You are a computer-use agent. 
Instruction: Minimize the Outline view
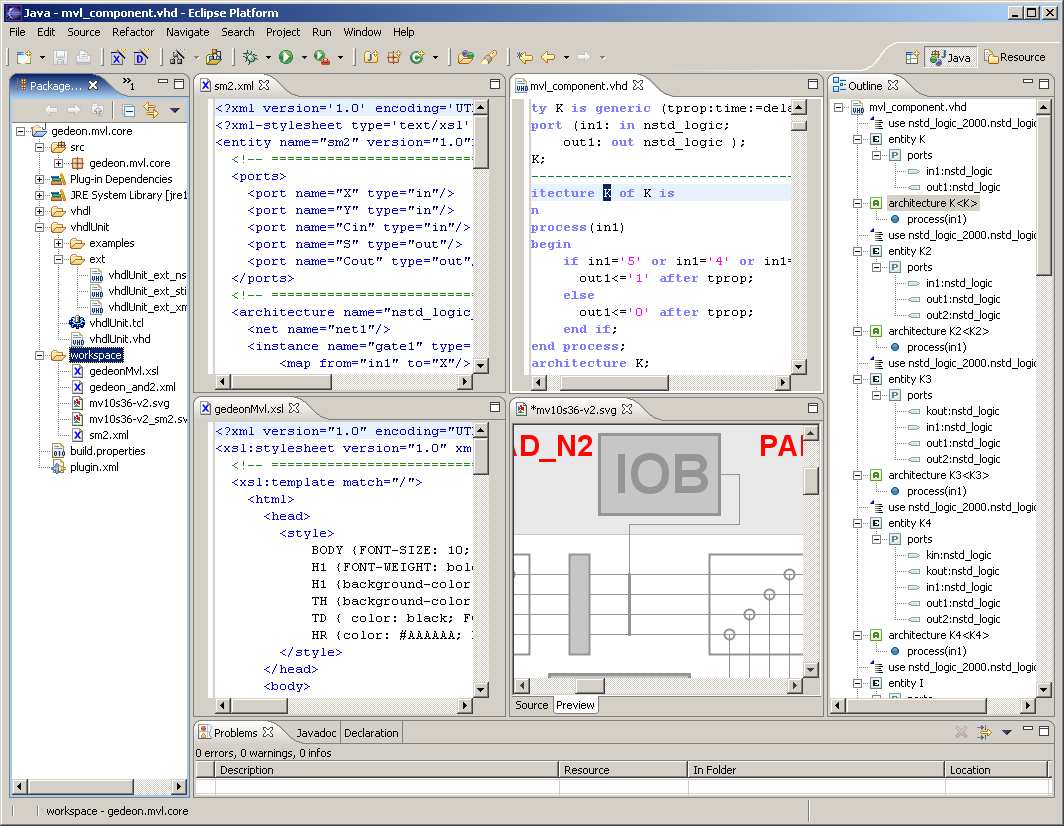click(1027, 83)
